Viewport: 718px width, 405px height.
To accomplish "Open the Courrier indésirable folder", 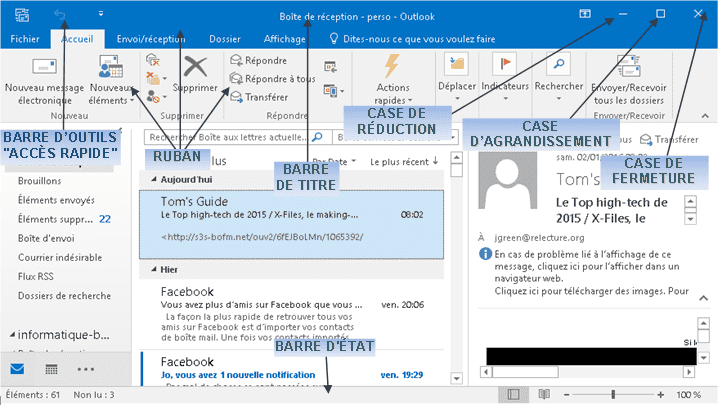I will coord(60,257).
